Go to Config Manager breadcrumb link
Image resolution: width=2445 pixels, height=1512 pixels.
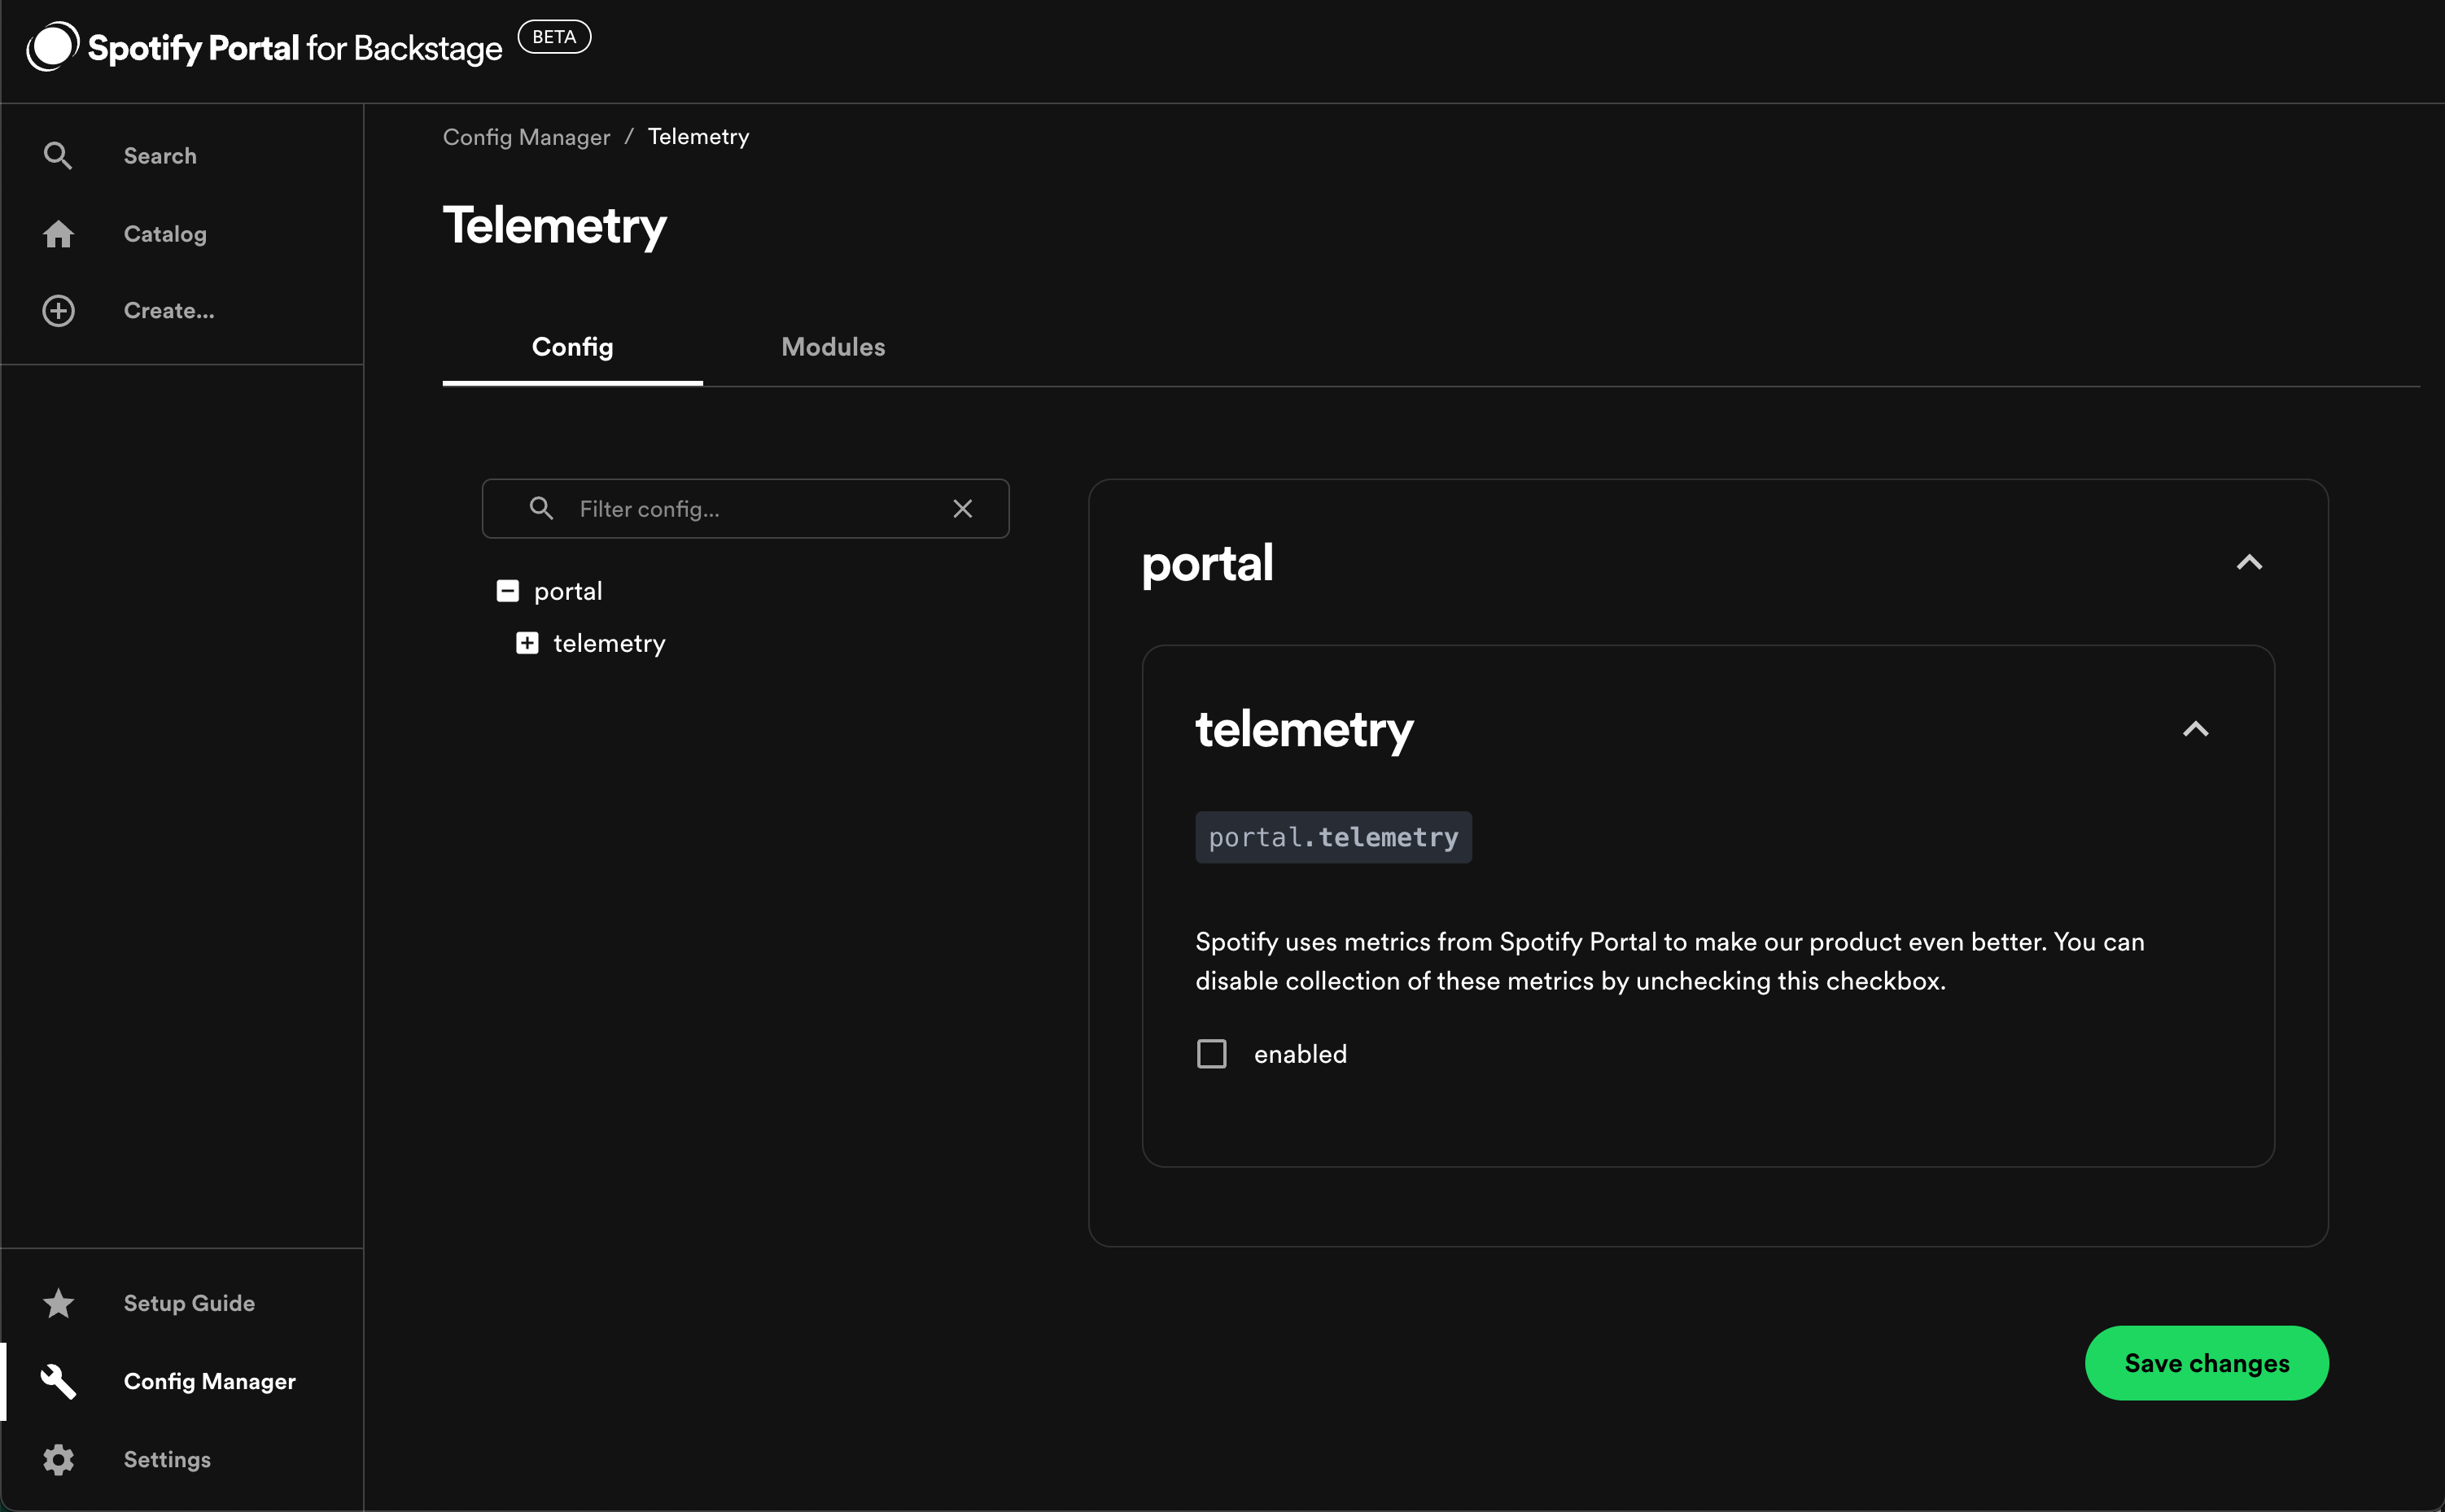click(x=526, y=136)
